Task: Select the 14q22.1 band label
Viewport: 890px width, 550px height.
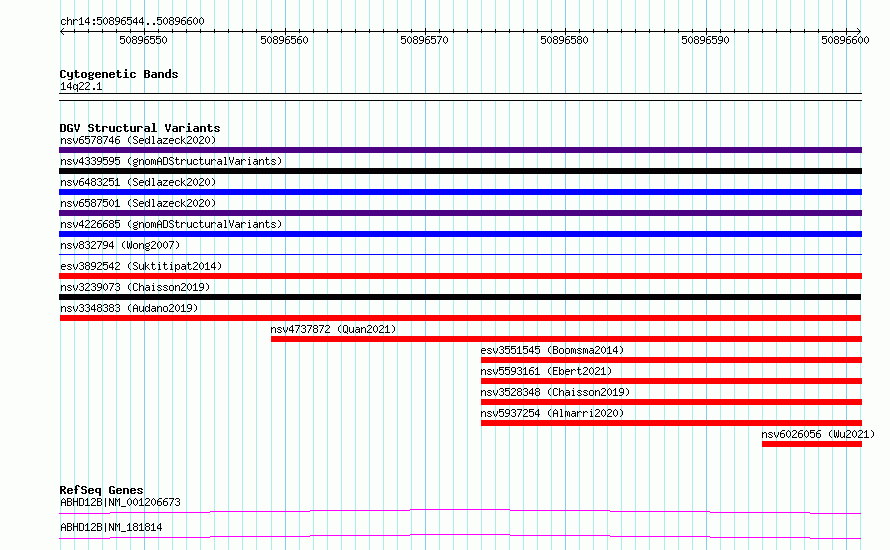Action: (x=81, y=86)
